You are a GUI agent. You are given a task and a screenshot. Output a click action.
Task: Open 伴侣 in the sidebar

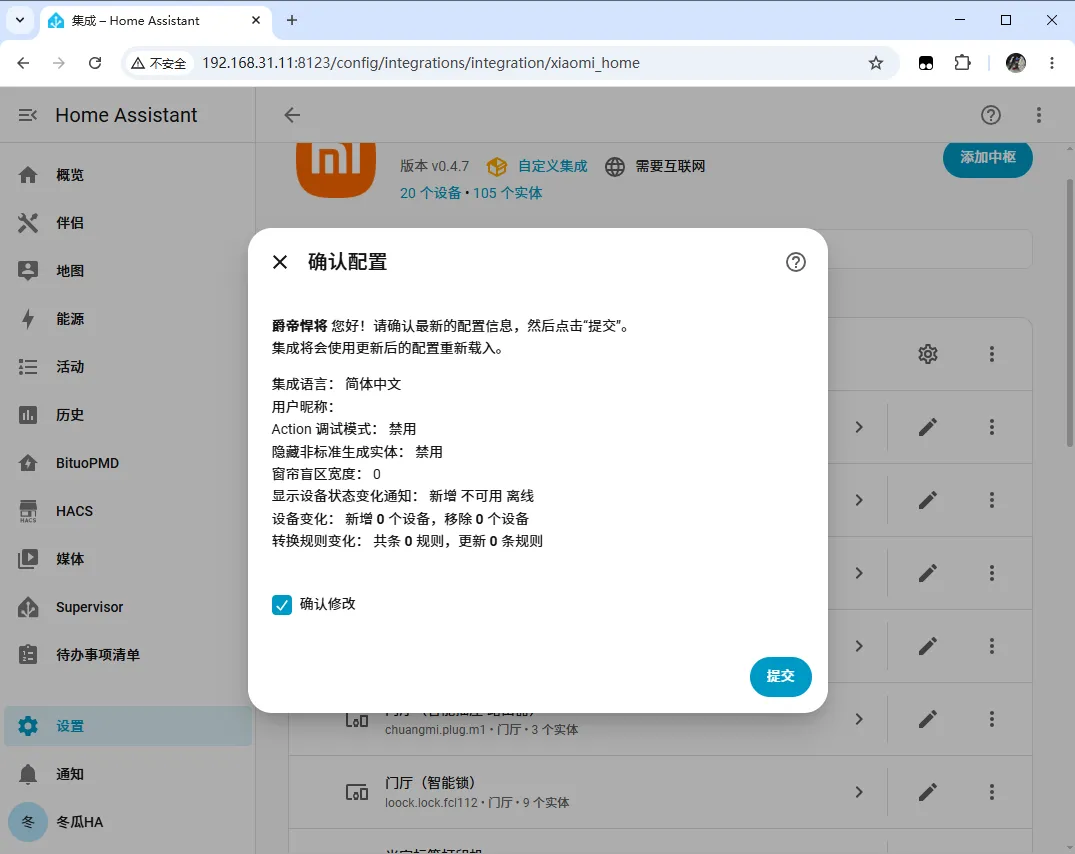tap(128, 223)
